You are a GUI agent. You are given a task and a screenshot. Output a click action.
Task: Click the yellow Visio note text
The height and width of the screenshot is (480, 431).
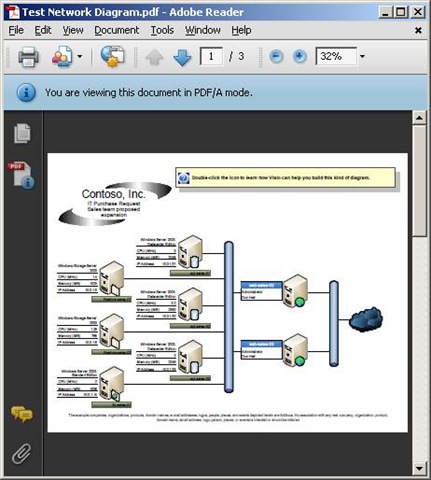[281, 178]
